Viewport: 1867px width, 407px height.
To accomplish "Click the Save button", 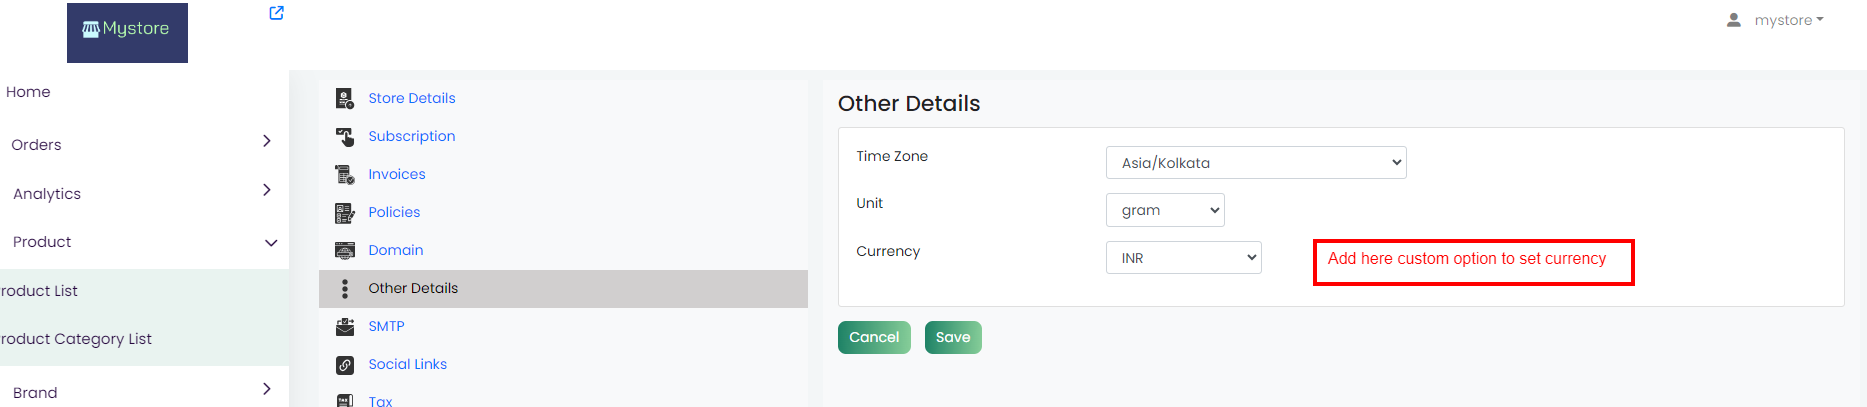I will pos(953,337).
